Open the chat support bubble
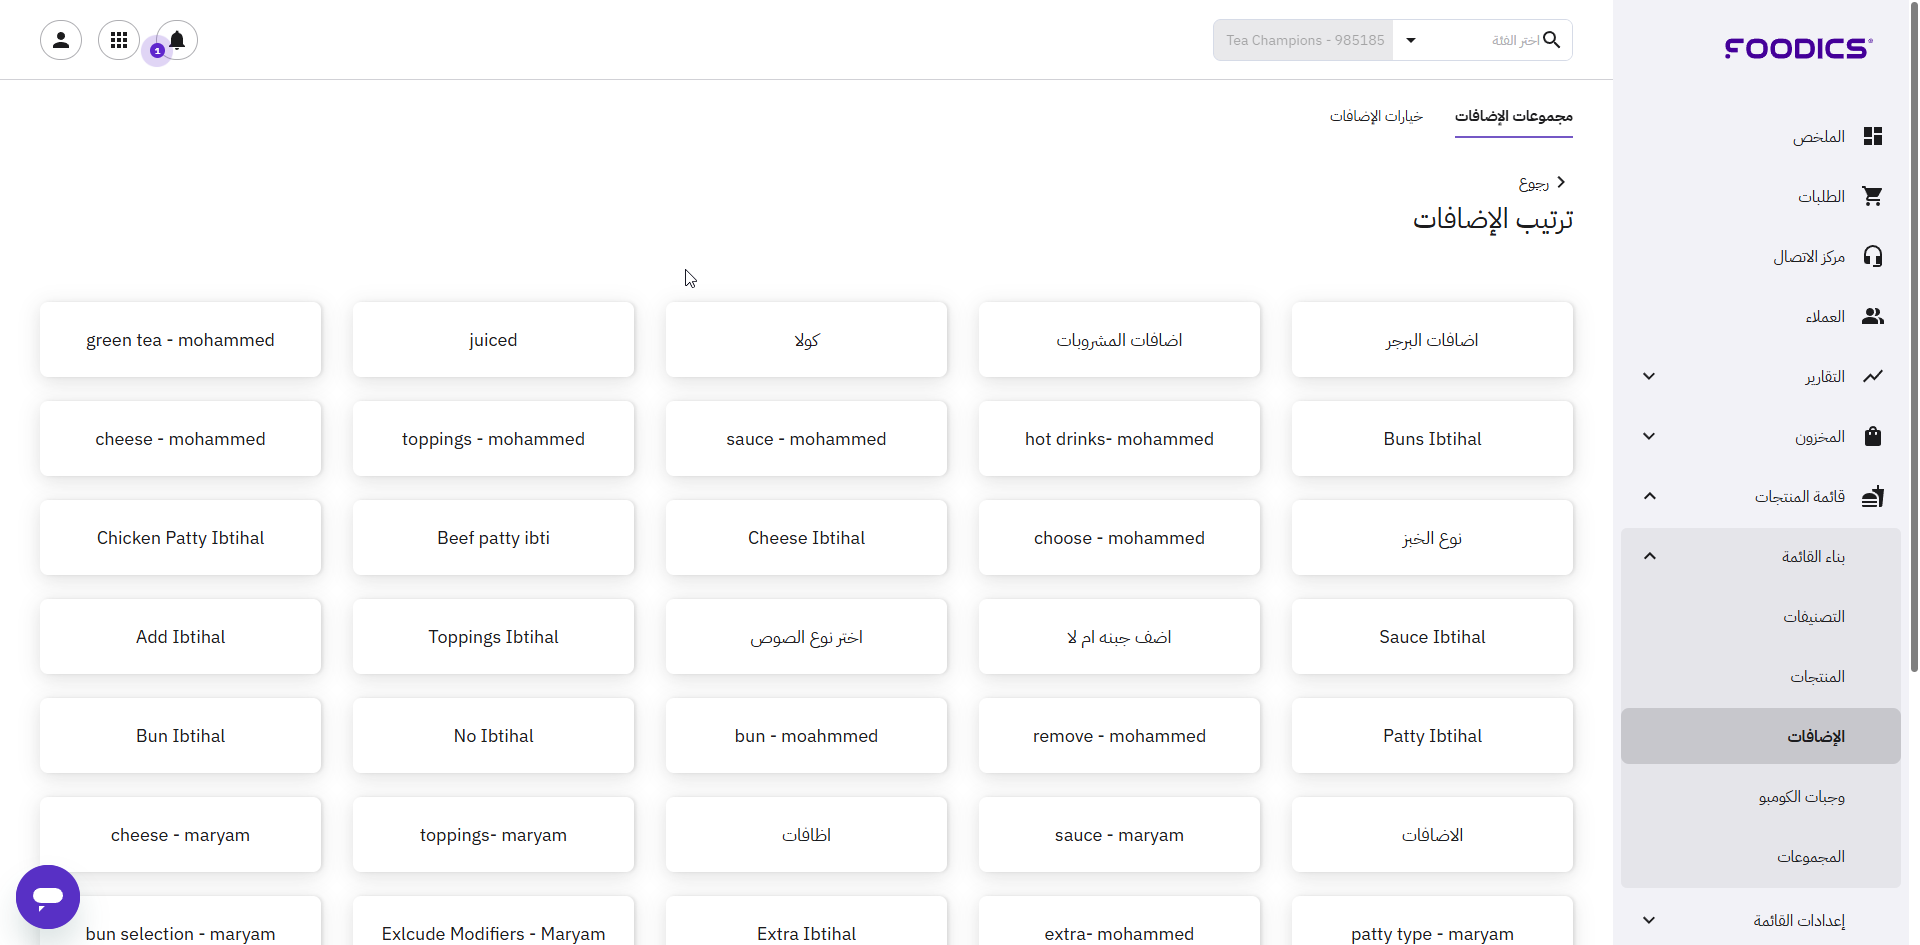 click(x=48, y=897)
